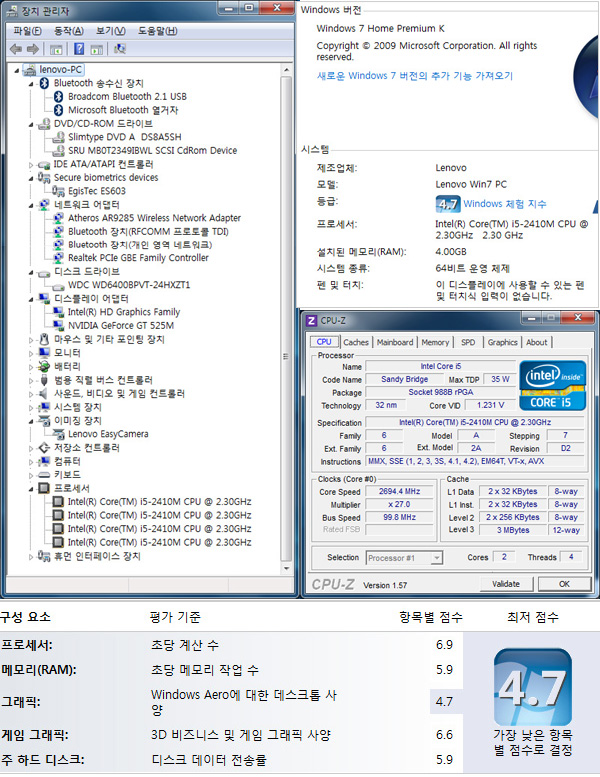Switch to the Memory tab in CPU-Z
This screenshot has height=777, width=600.
(x=435, y=342)
